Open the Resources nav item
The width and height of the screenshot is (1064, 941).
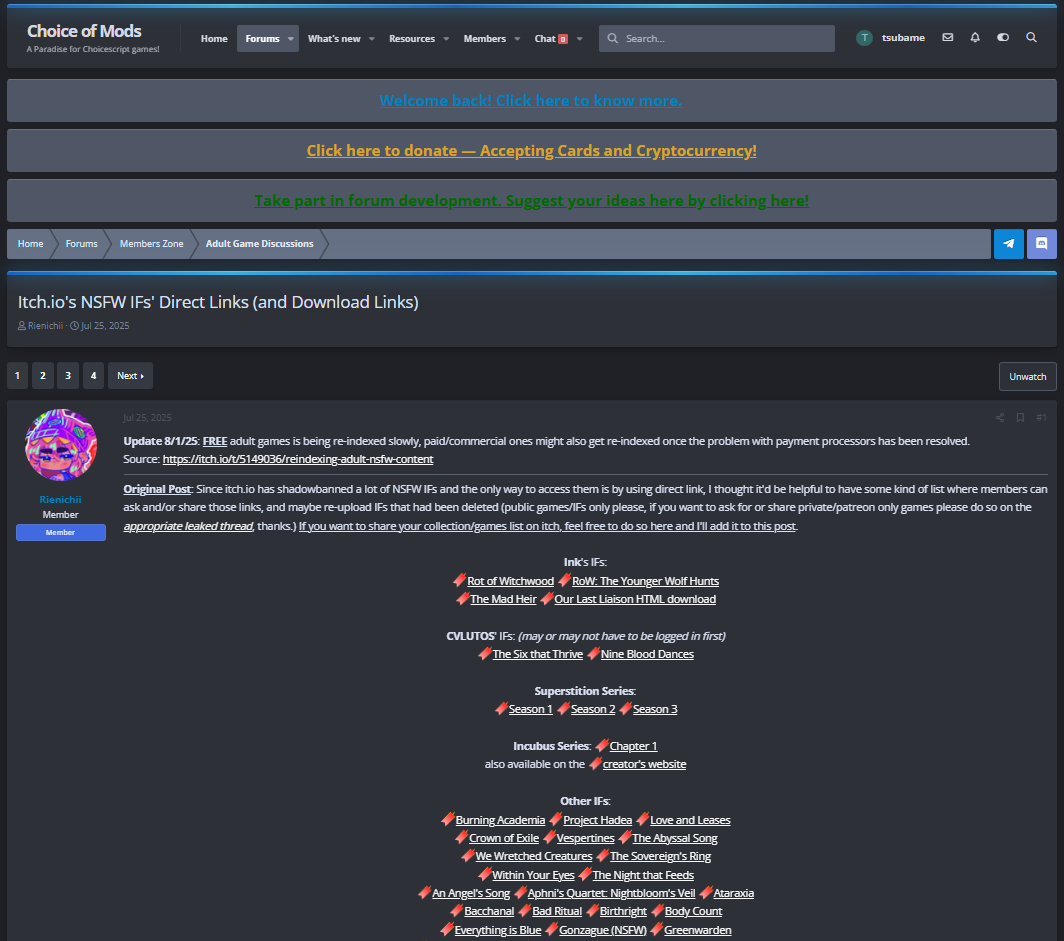tap(412, 39)
